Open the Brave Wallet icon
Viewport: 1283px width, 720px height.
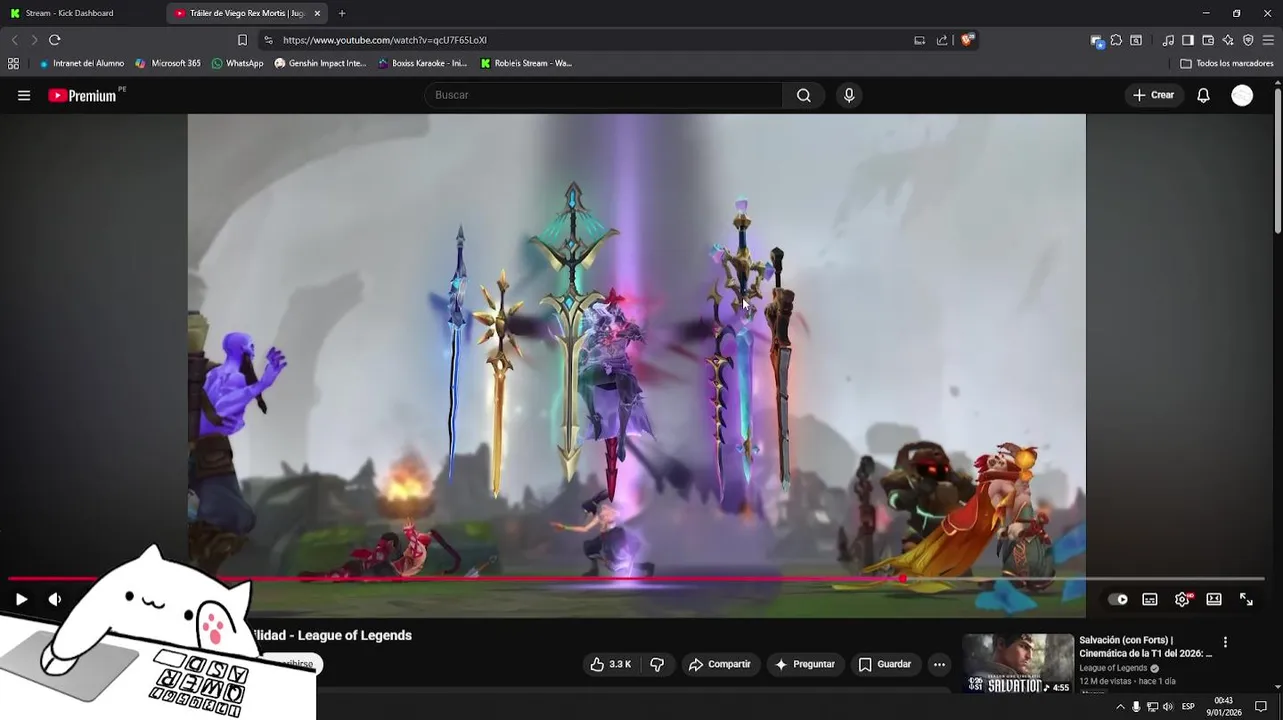pos(1208,40)
